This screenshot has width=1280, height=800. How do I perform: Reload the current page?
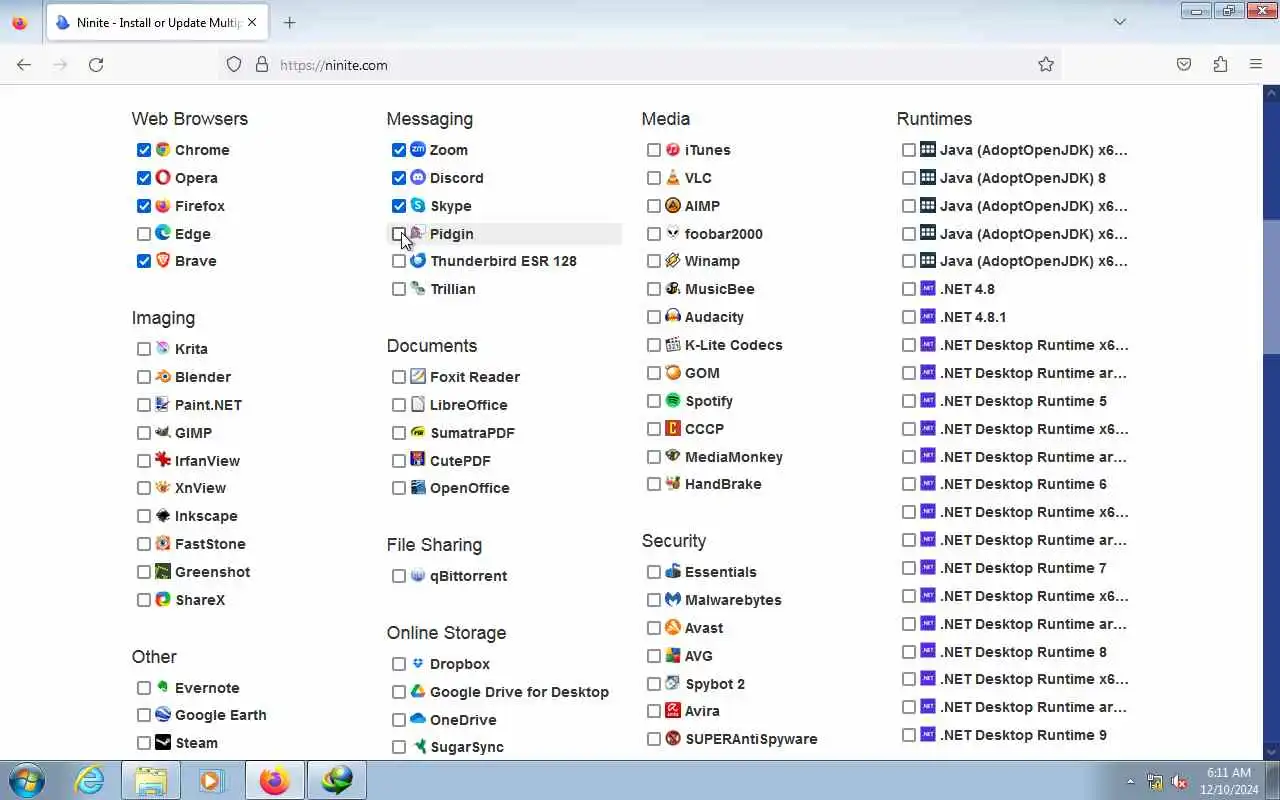pyautogui.click(x=96, y=64)
